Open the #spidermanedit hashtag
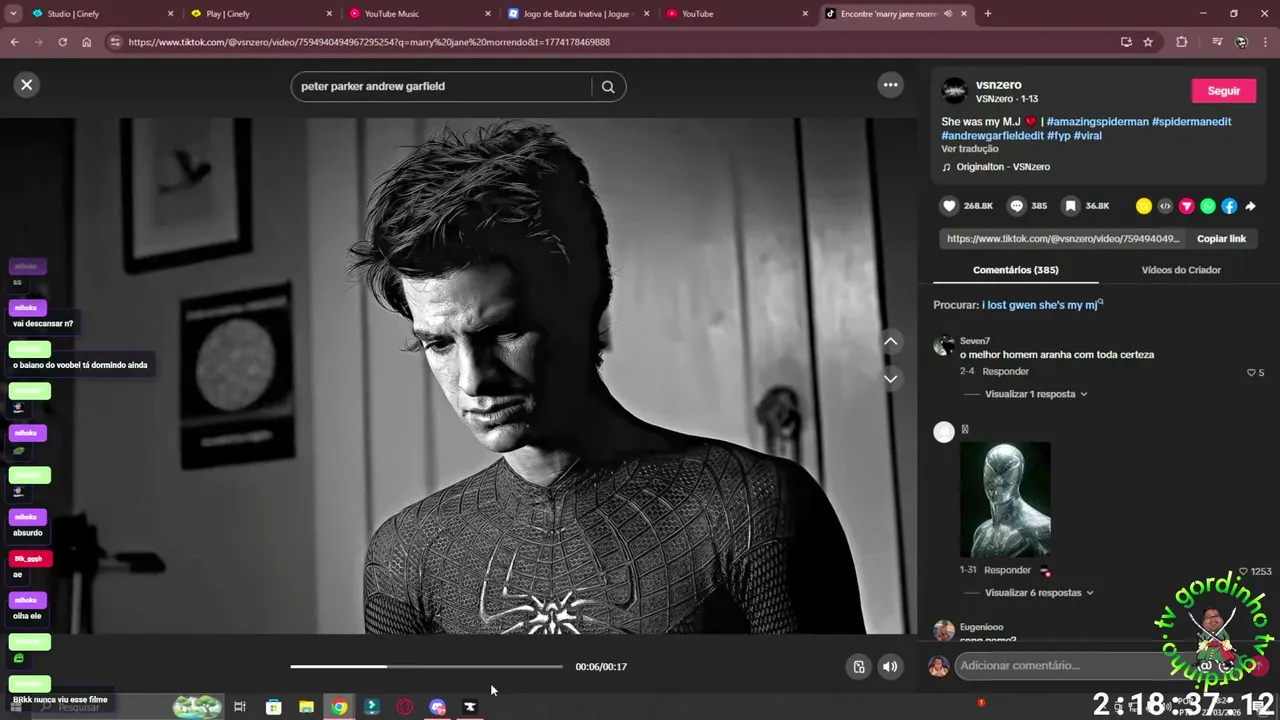The height and width of the screenshot is (720, 1280). (x=1191, y=122)
